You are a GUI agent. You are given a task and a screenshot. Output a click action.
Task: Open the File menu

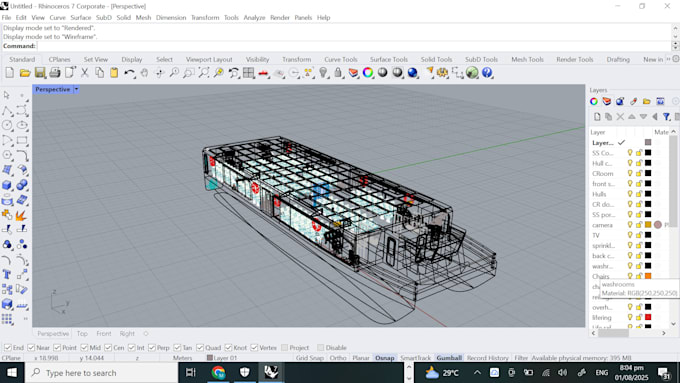click(x=6, y=17)
